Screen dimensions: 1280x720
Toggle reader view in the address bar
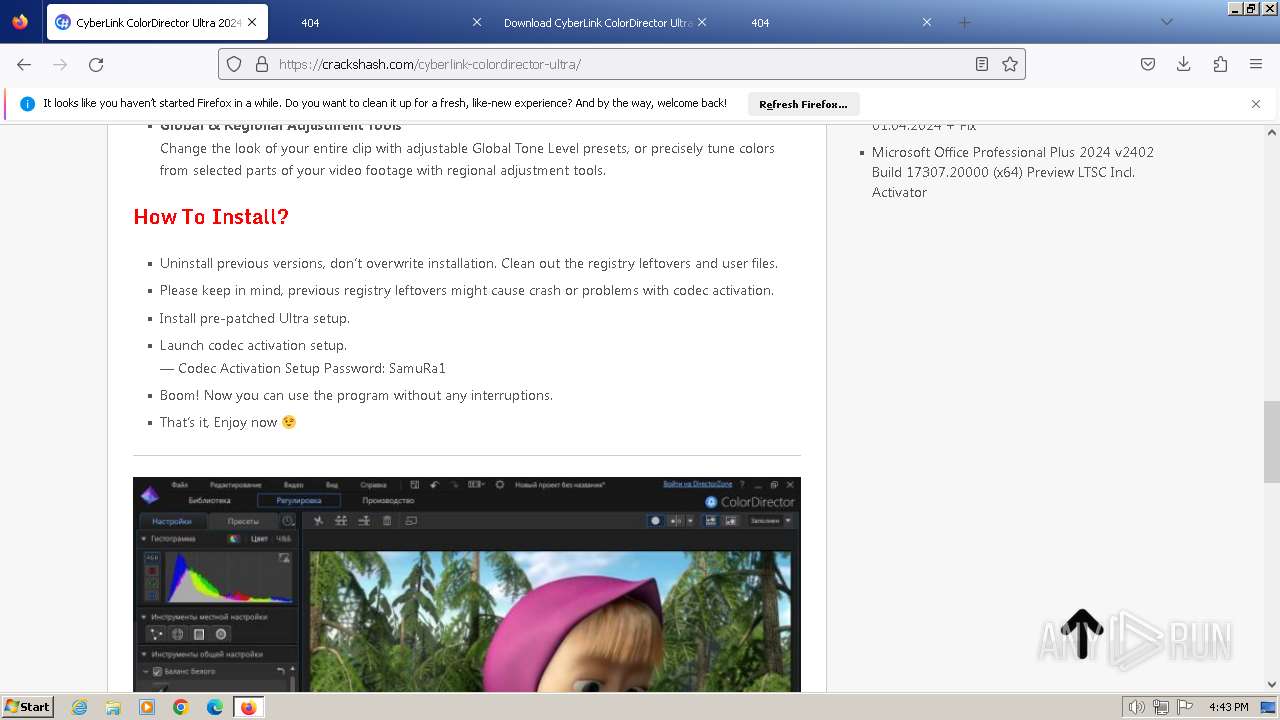982,64
